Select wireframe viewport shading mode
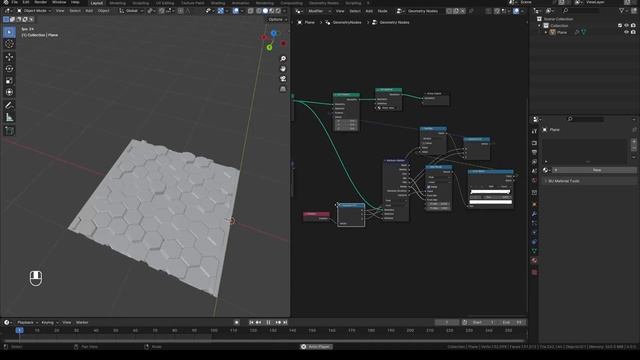Viewport: 640px width, 360px height. point(259,11)
